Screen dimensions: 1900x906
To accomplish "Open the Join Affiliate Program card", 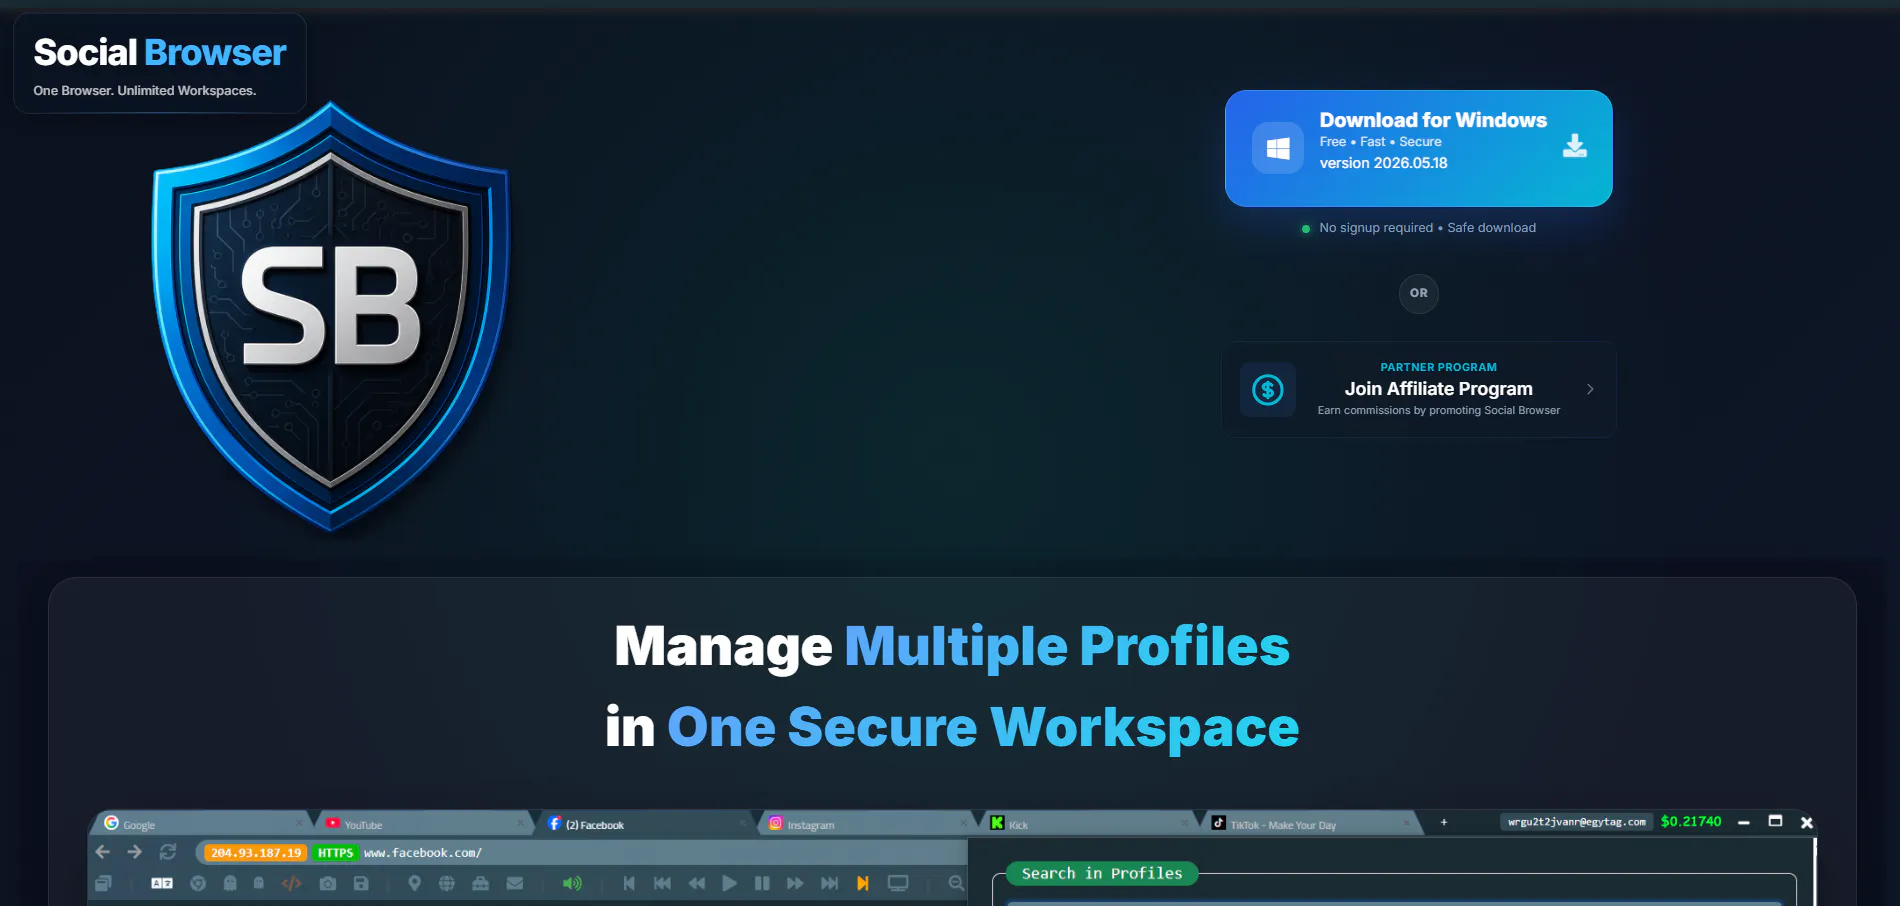I will [1418, 389].
